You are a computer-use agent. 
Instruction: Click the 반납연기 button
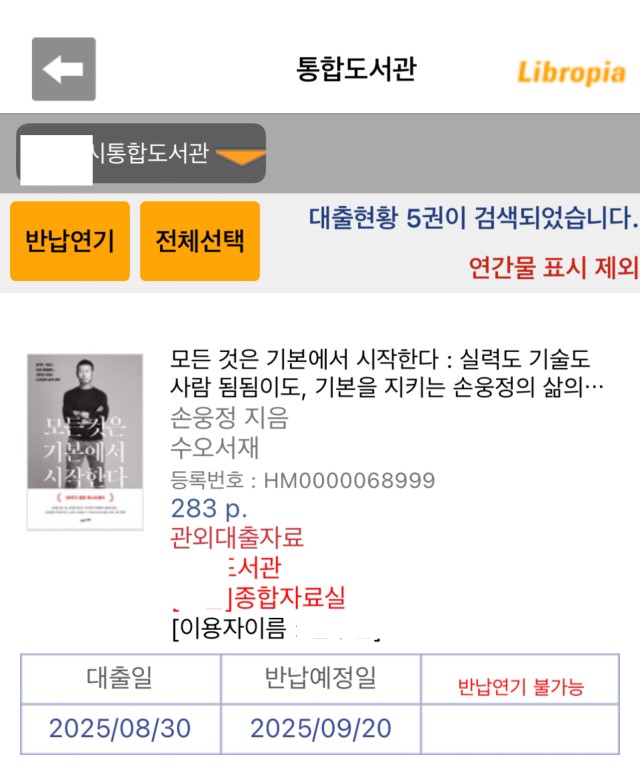click(70, 241)
